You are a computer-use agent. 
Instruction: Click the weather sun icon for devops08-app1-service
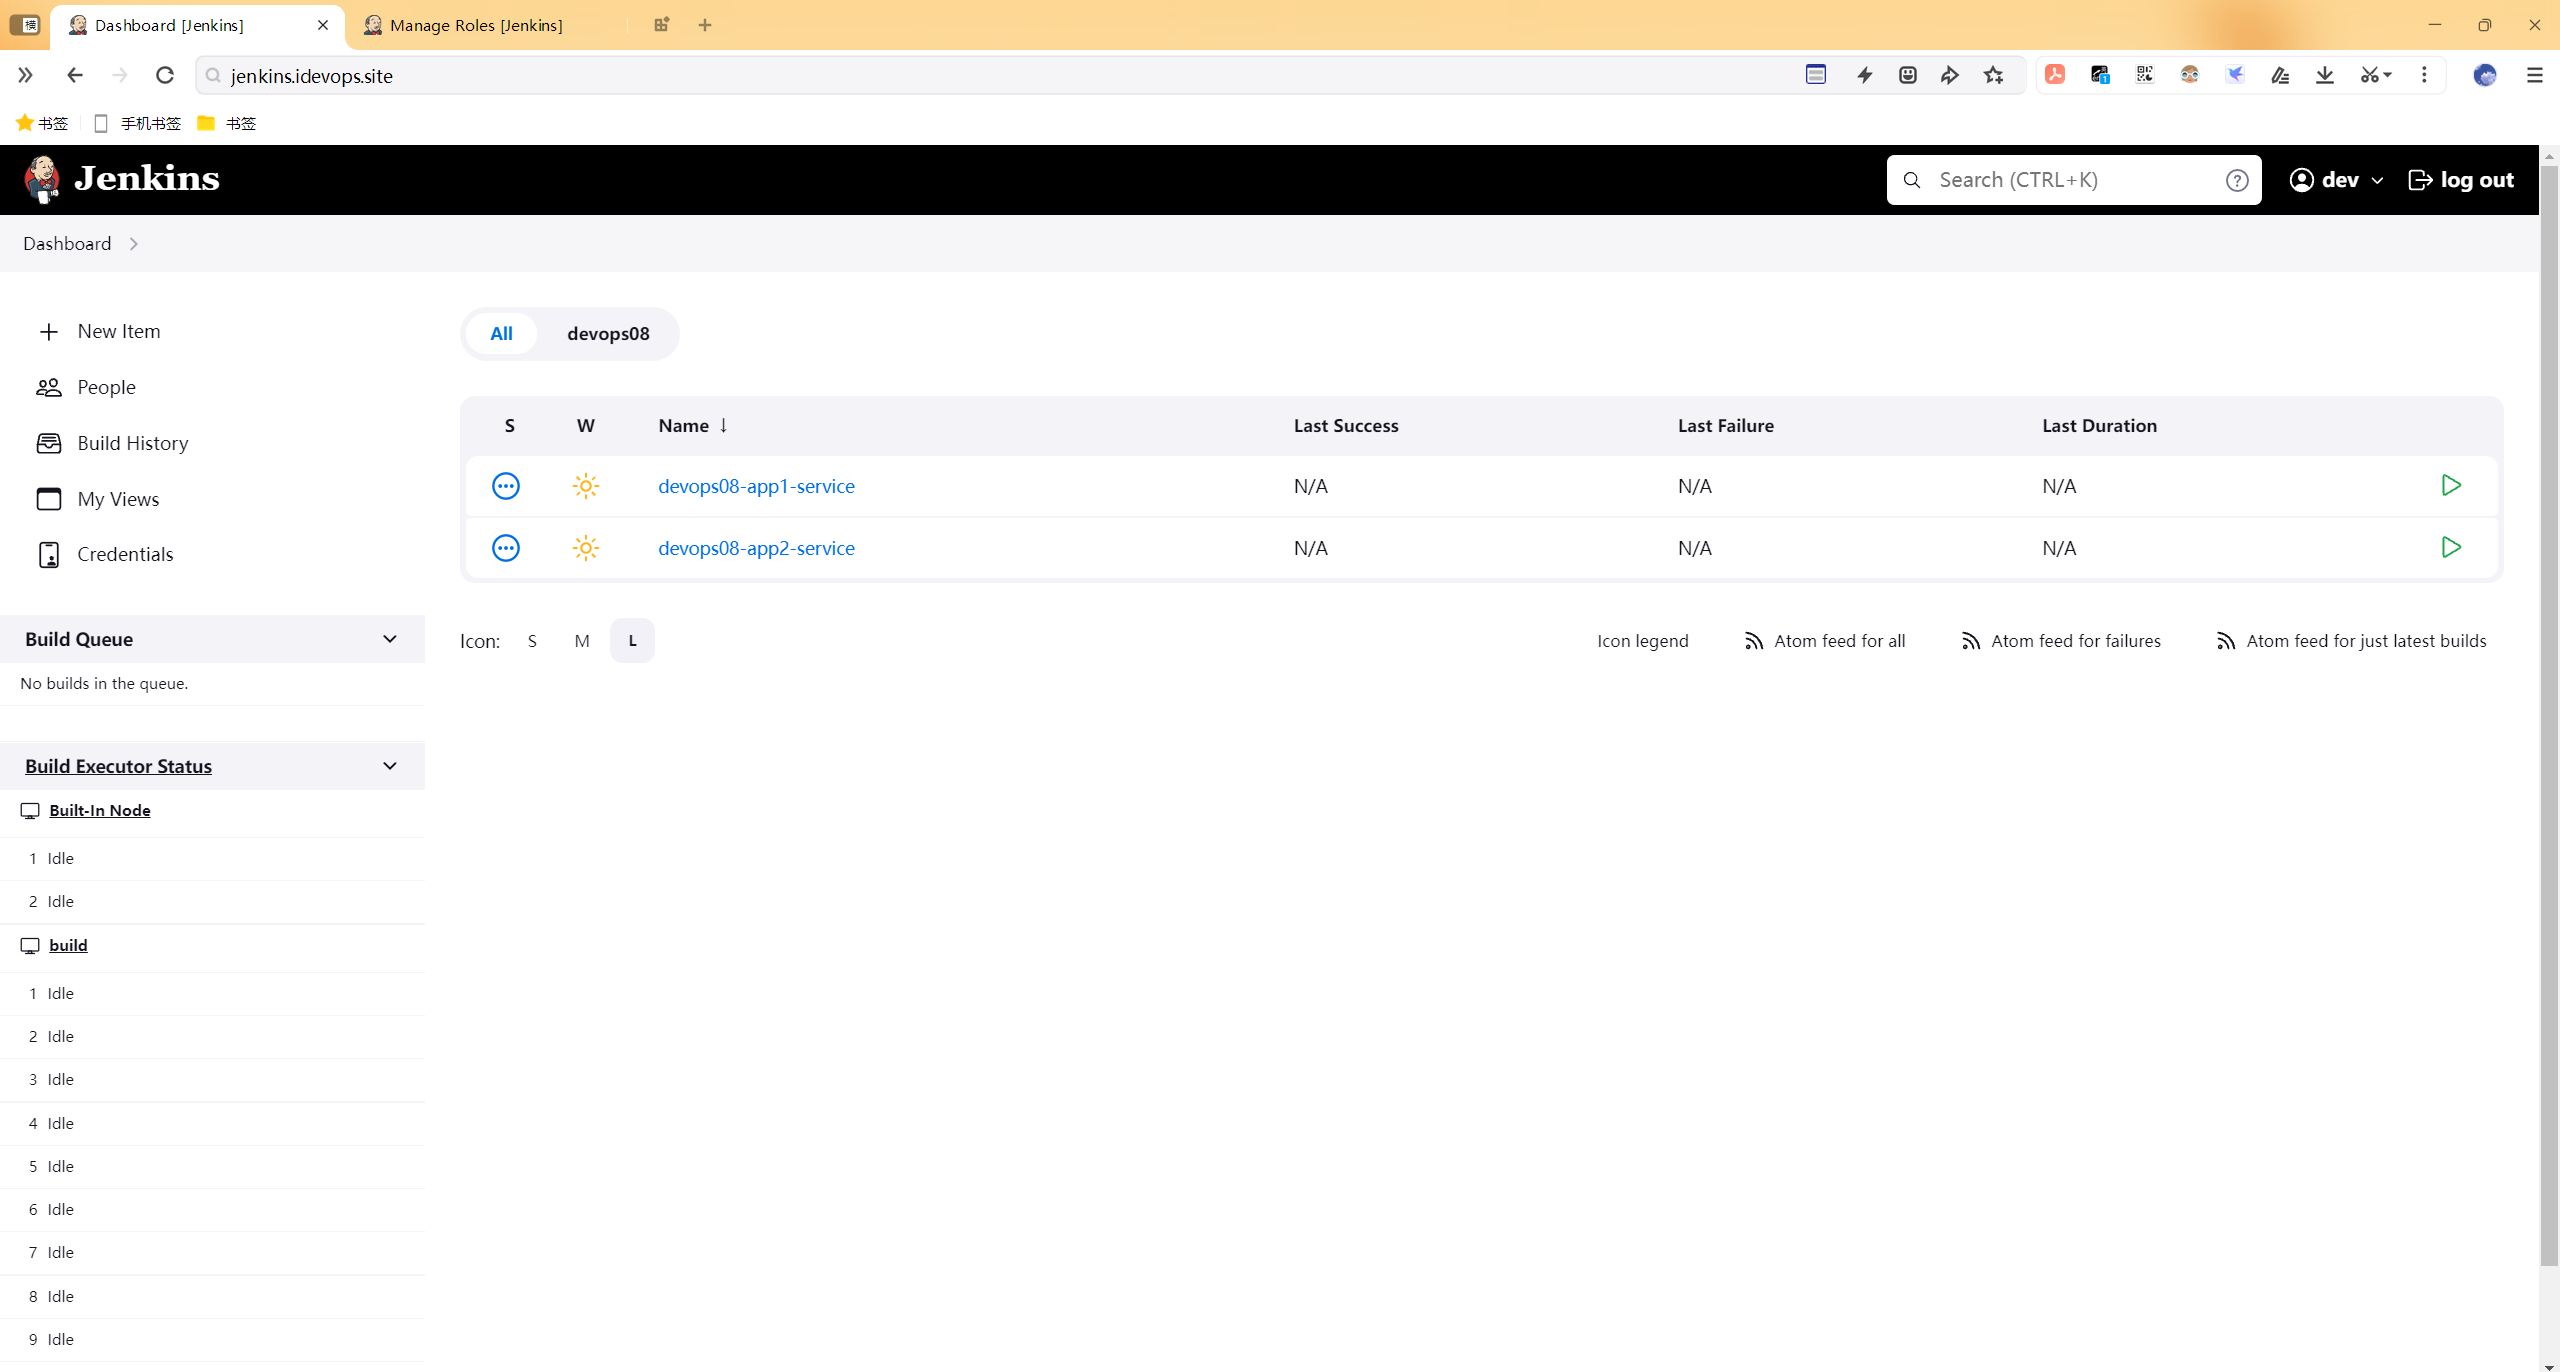point(586,486)
